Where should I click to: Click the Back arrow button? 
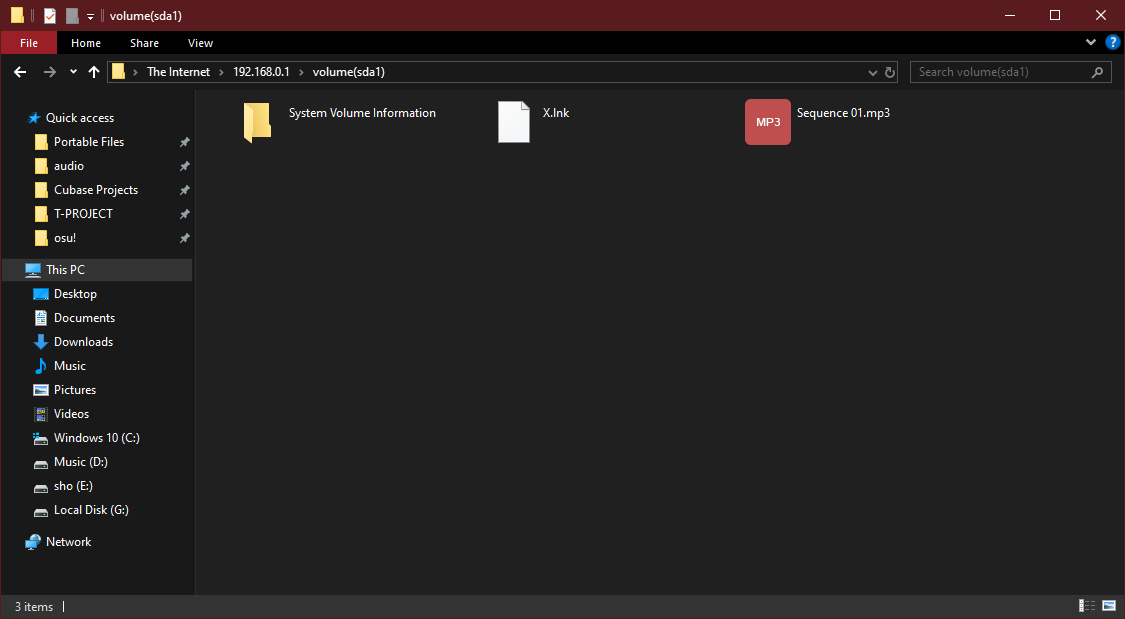20,72
